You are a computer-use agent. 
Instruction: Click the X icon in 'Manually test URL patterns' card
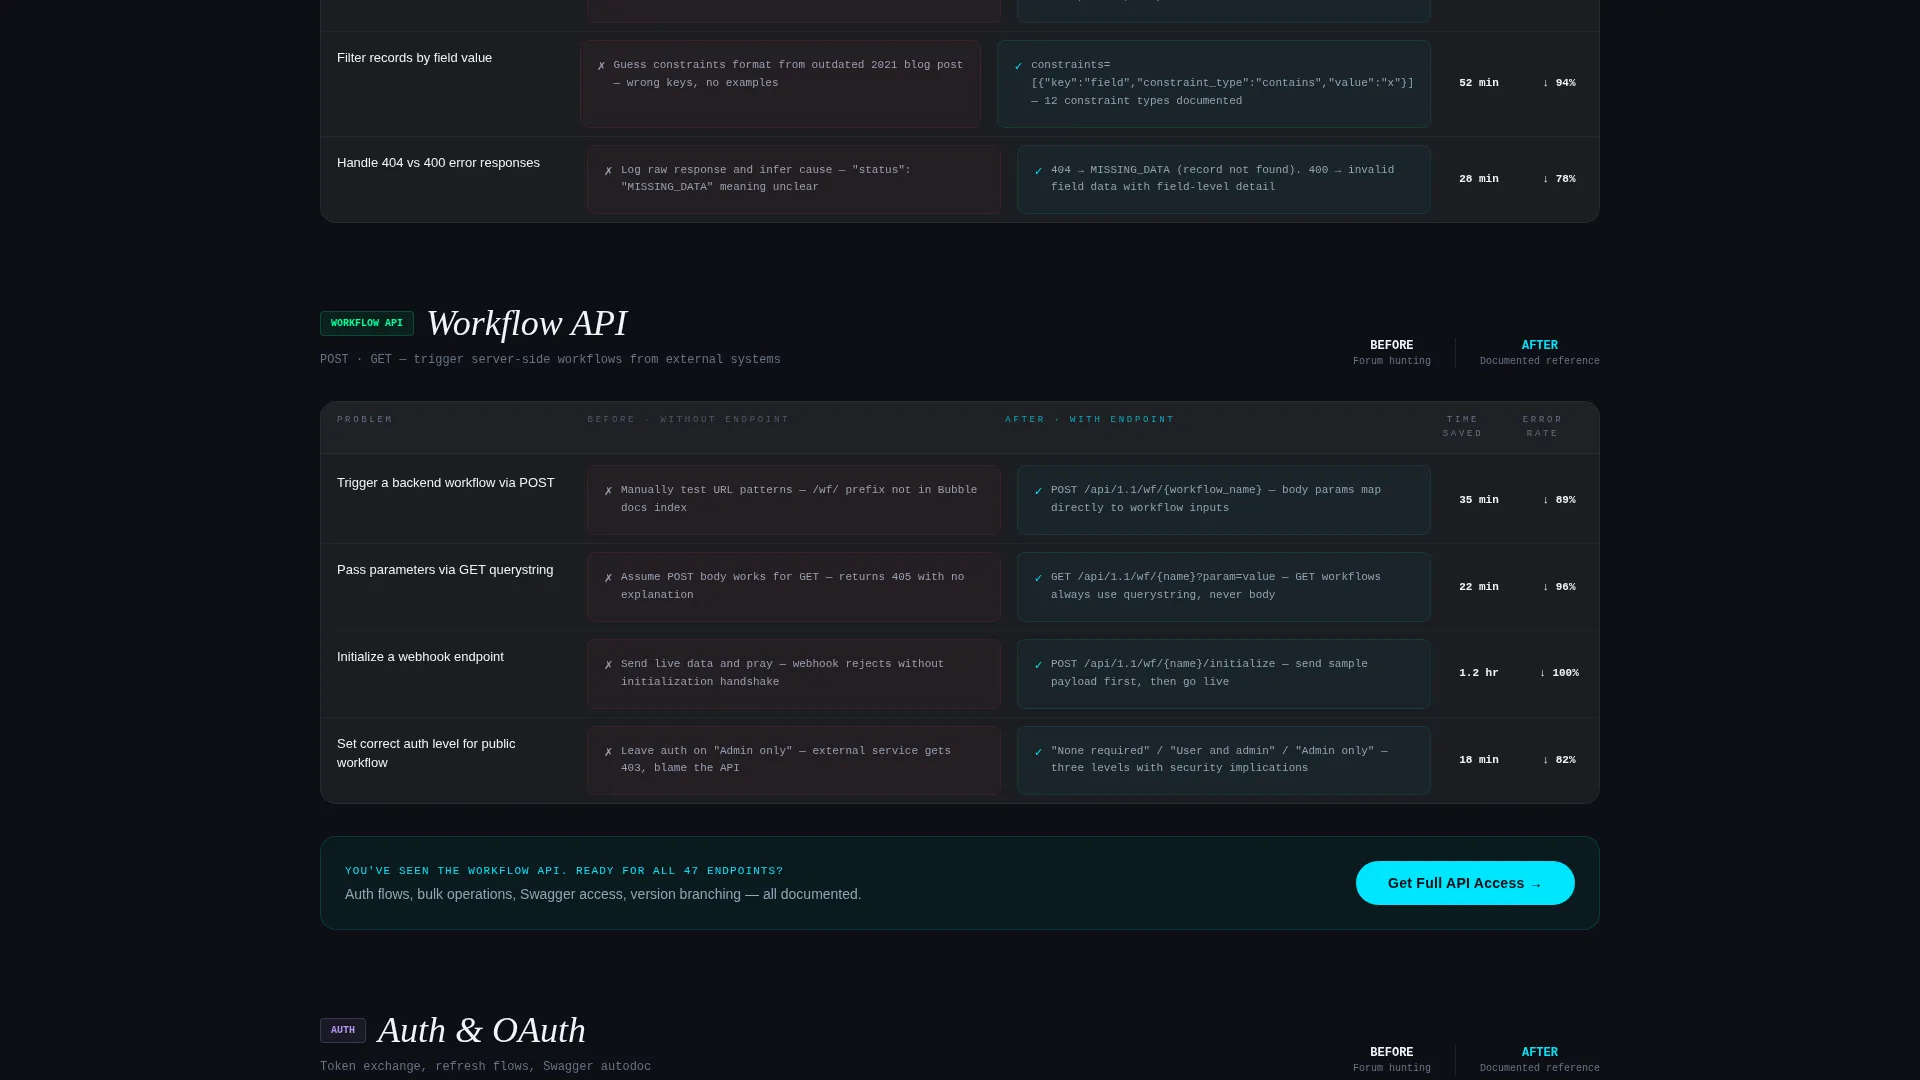tap(608, 491)
